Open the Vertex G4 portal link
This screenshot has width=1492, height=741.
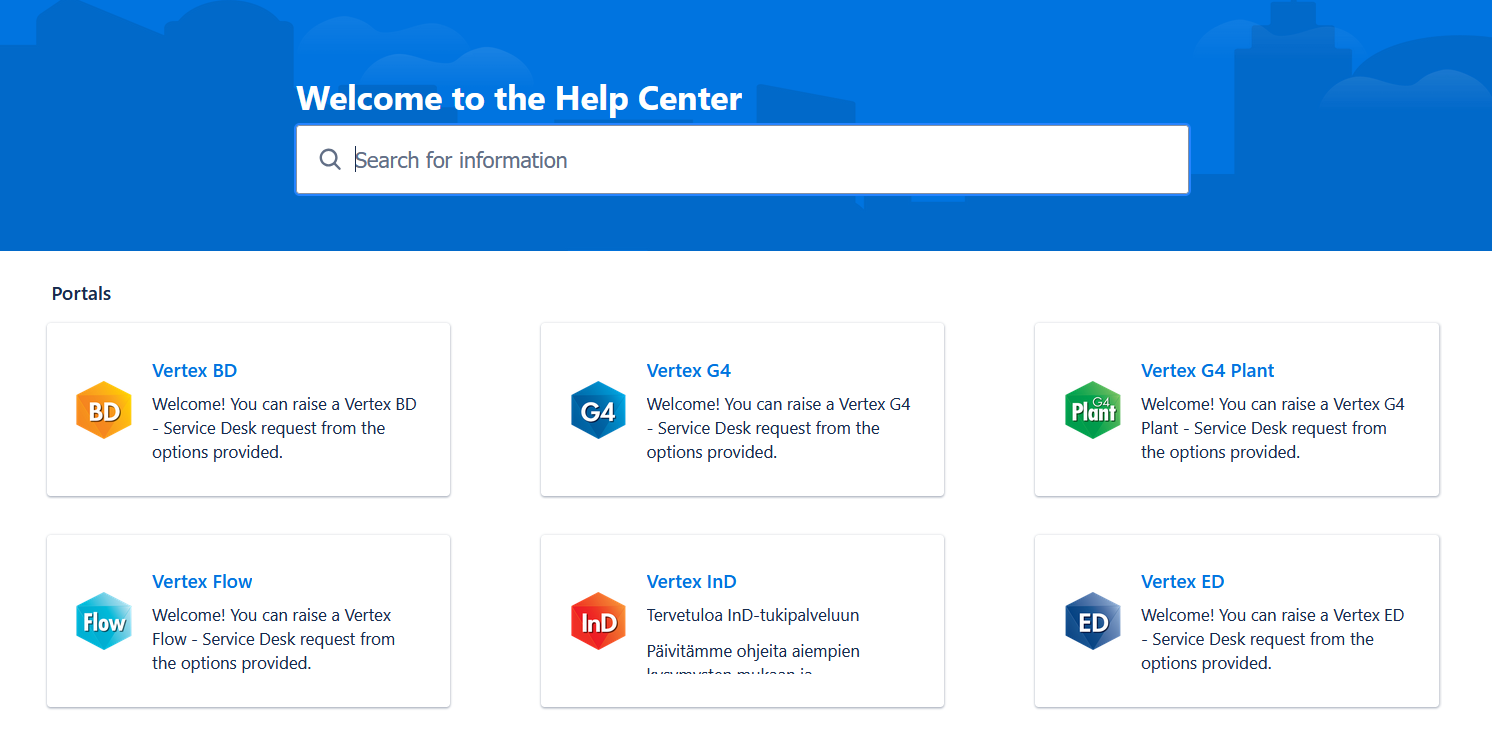[x=688, y=371]
